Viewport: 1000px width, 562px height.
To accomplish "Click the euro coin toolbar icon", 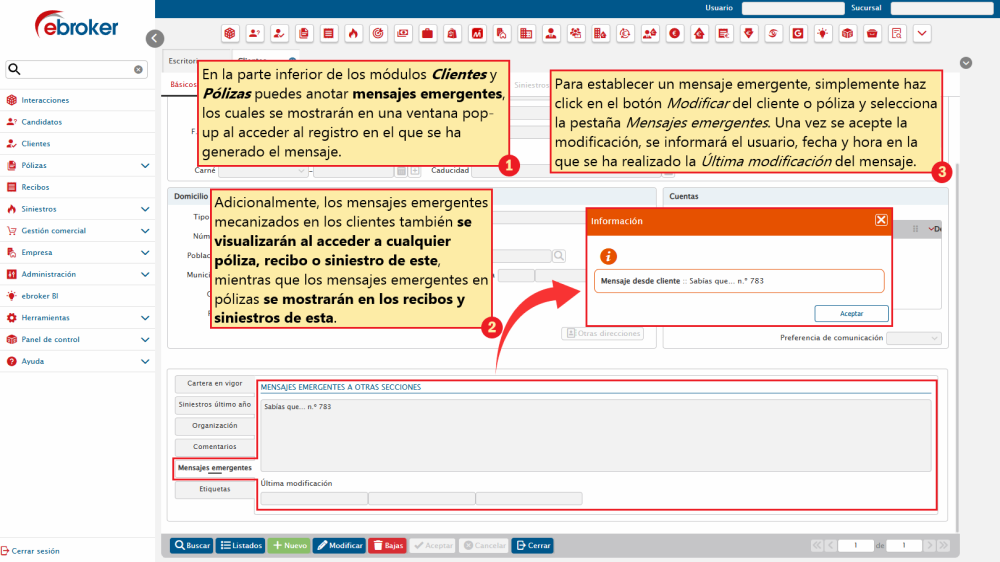I will (x=675, y=33).
